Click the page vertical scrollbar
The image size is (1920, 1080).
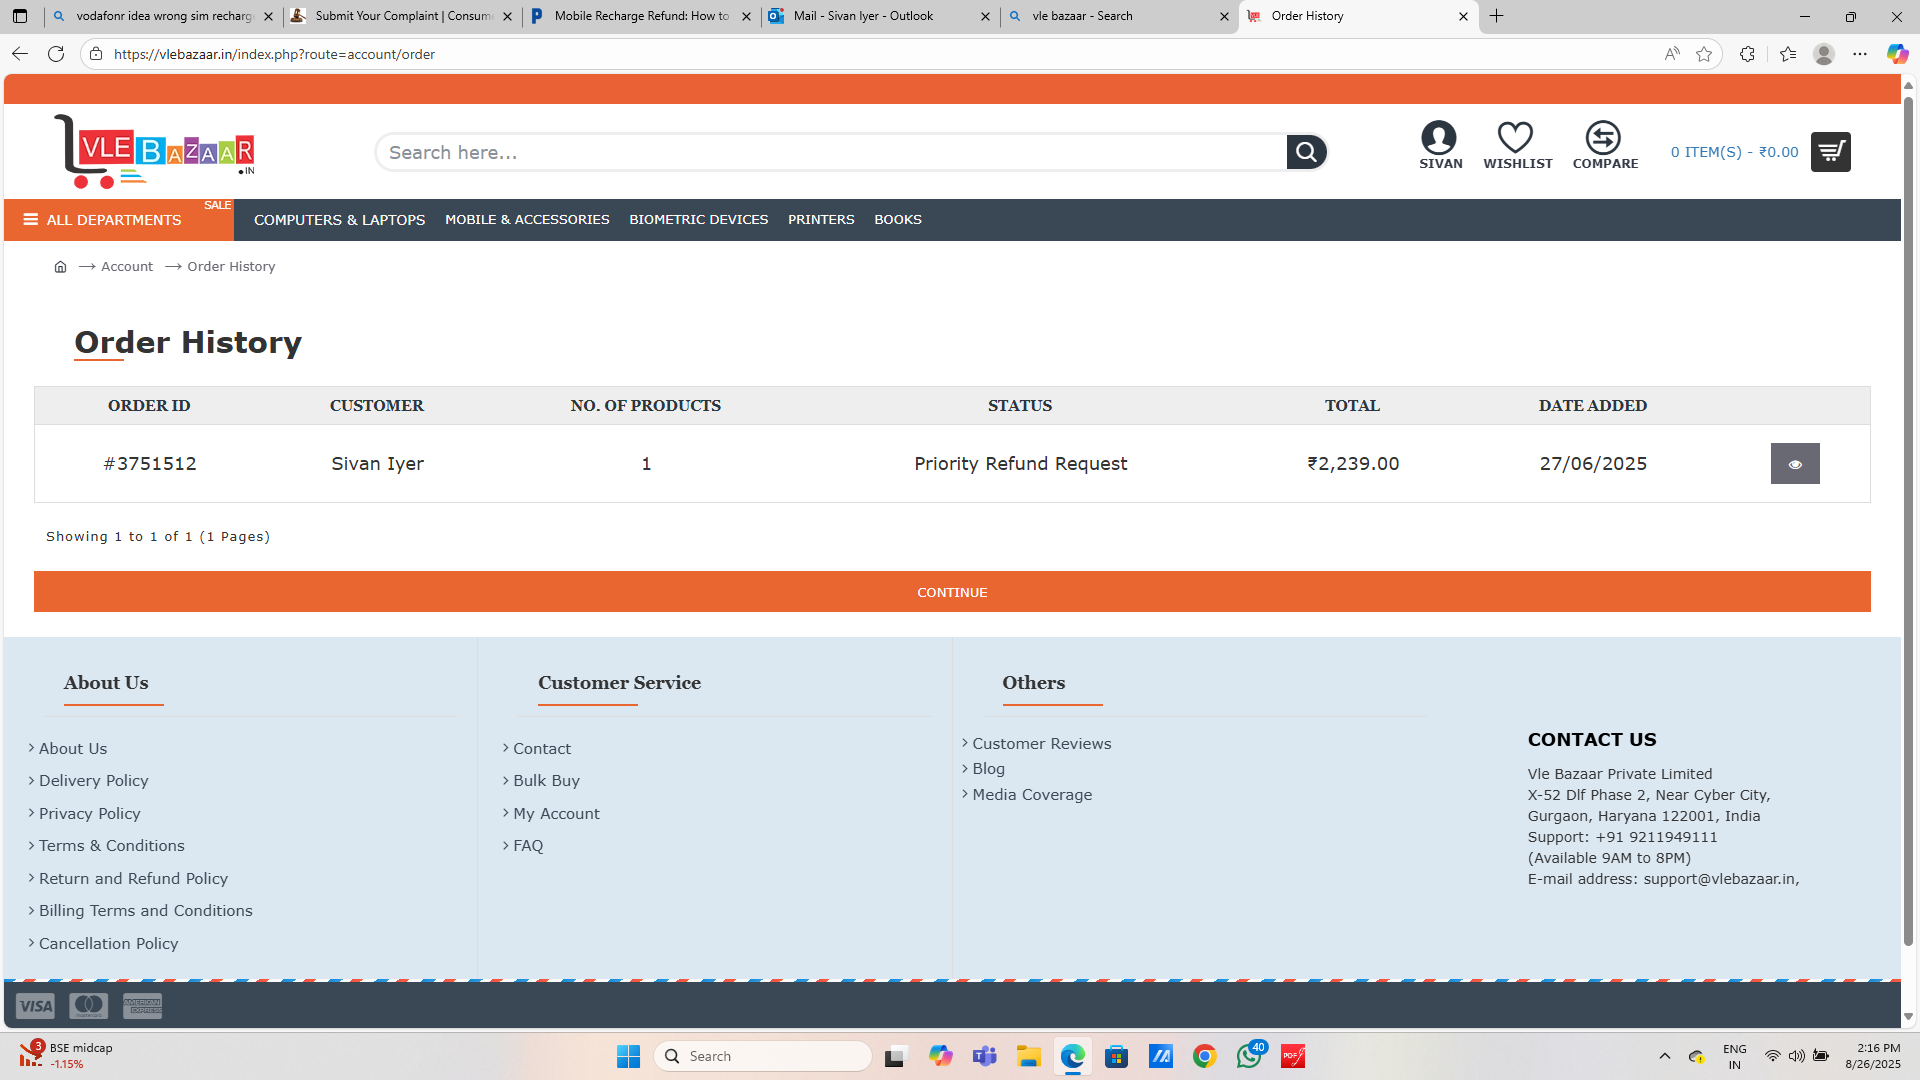pos(1908,520)
